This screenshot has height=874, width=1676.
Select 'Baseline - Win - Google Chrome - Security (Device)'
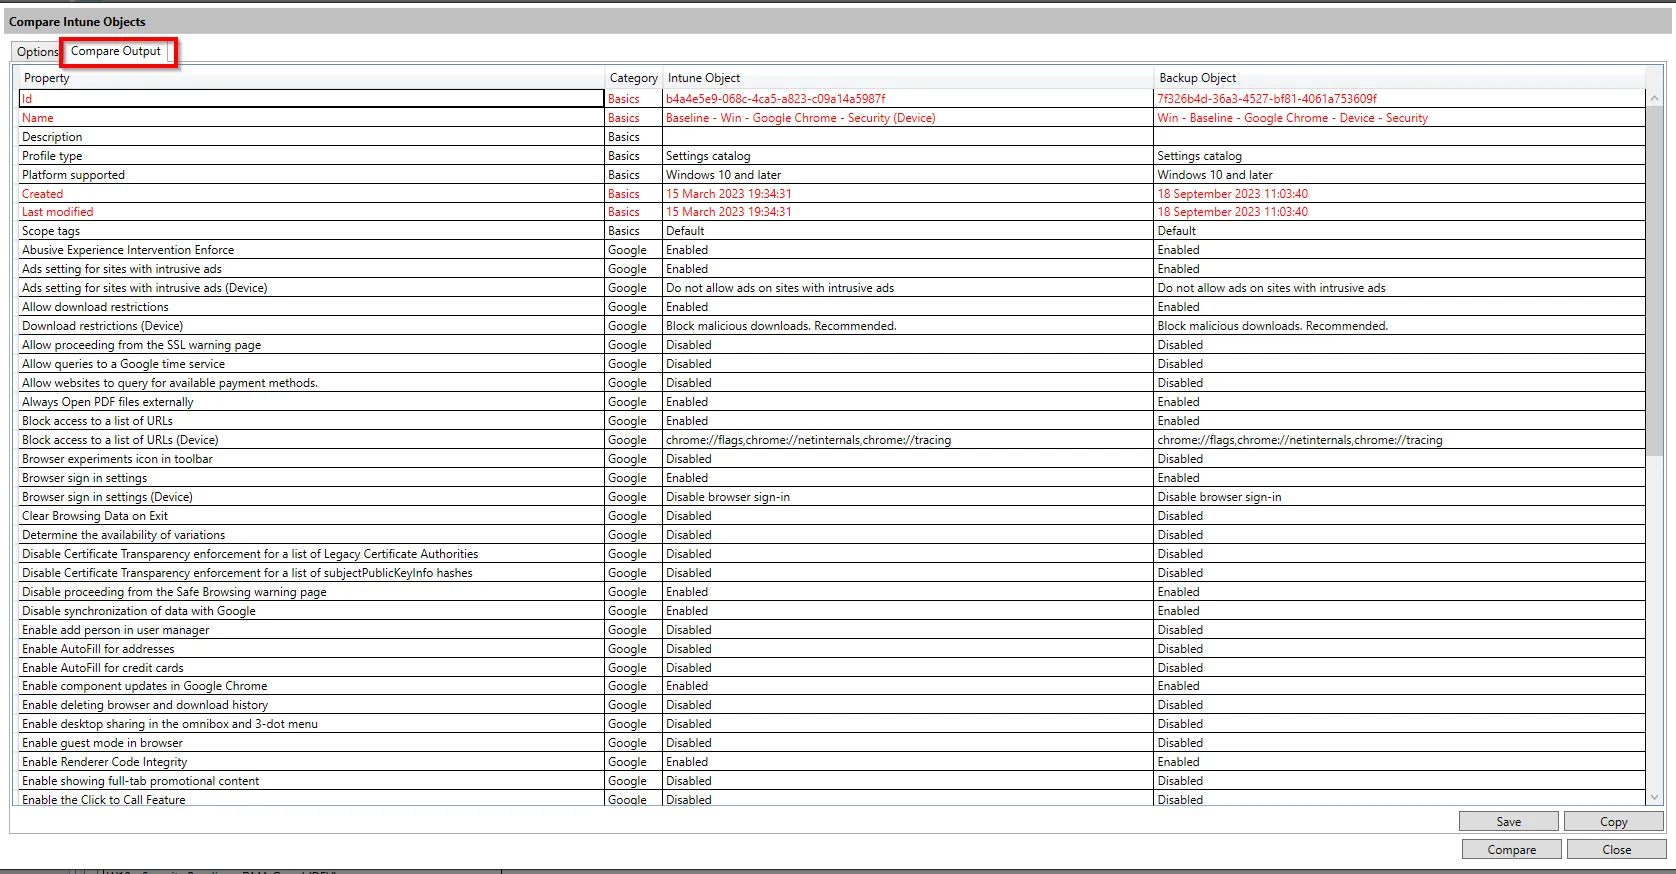801,118
